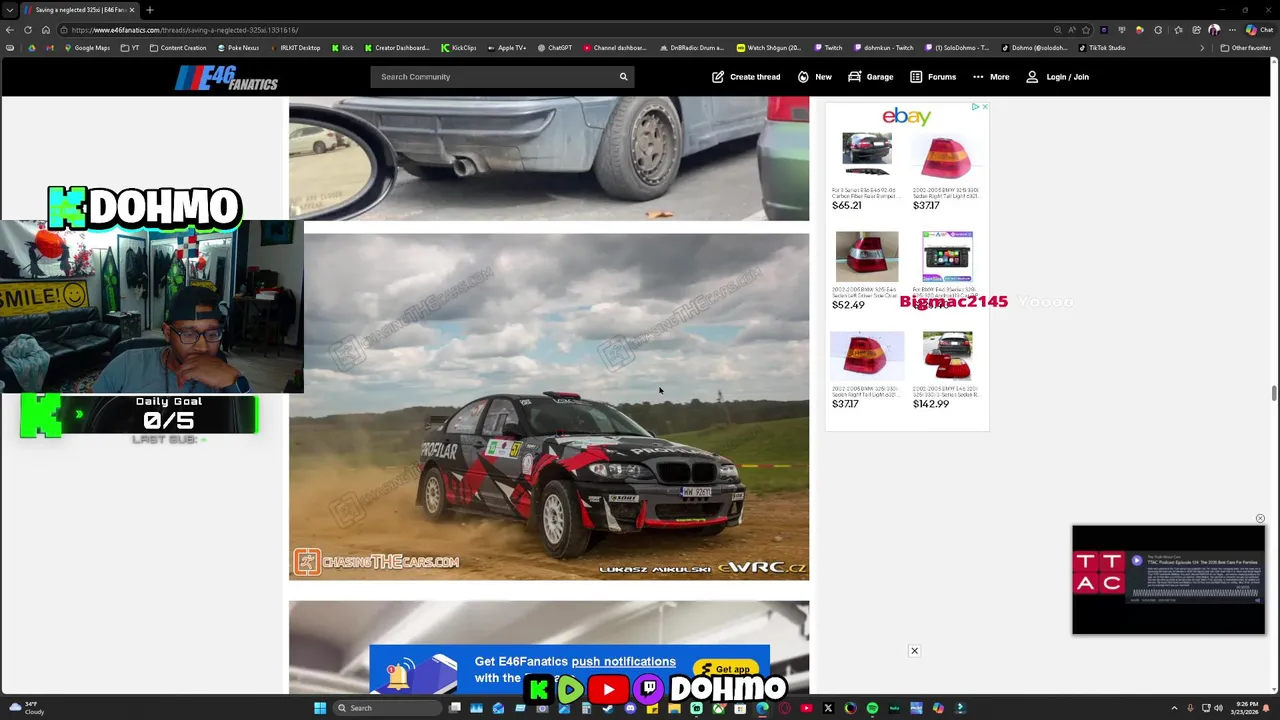1280x720 pixels.
Task: Open the Garage menu item
Action: tap(870, 77)
